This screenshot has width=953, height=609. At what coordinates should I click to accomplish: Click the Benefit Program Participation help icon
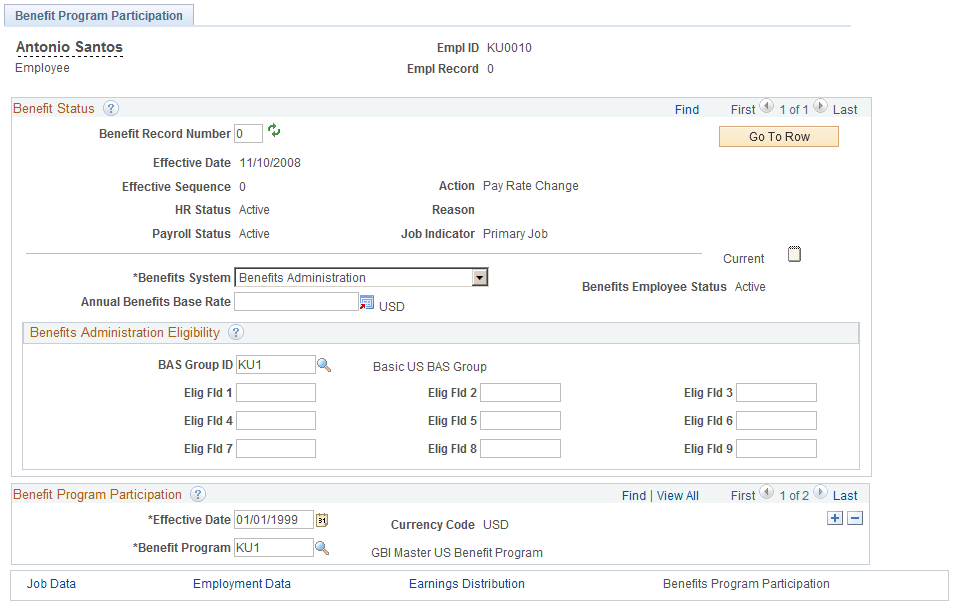point(198,493)
